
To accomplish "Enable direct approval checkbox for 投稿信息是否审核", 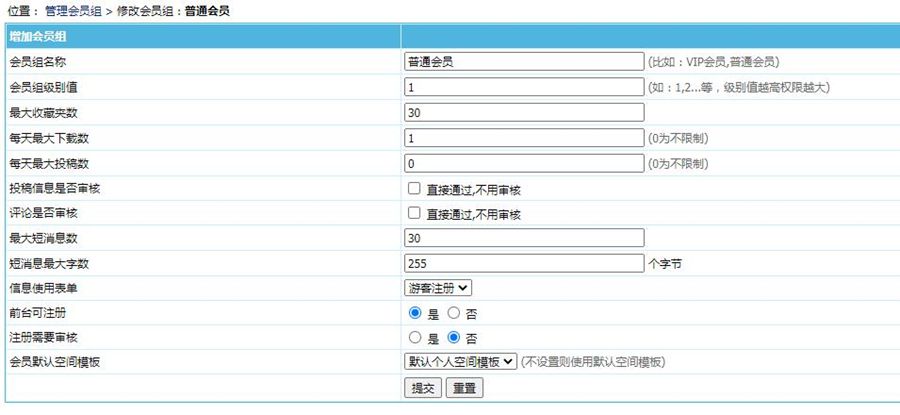I will coord(413,188).
